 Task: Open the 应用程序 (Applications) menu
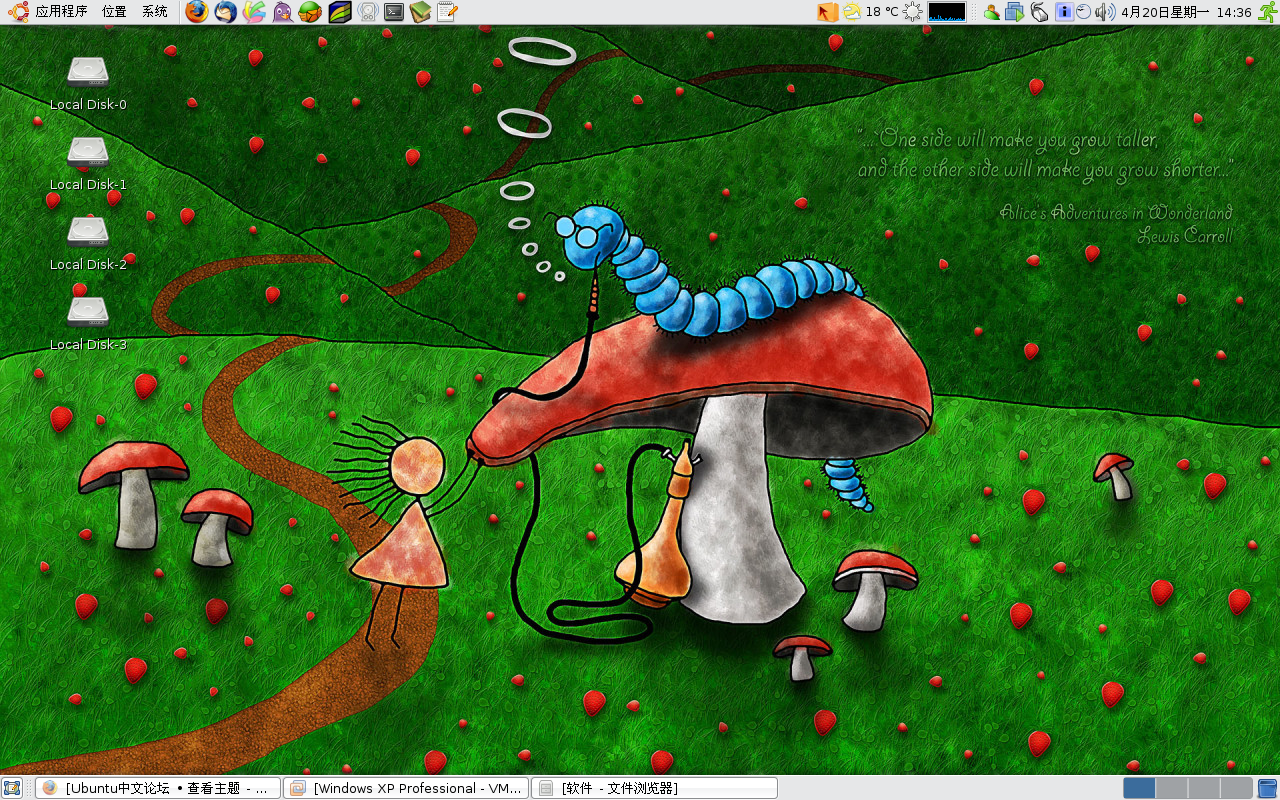[48, 12]
